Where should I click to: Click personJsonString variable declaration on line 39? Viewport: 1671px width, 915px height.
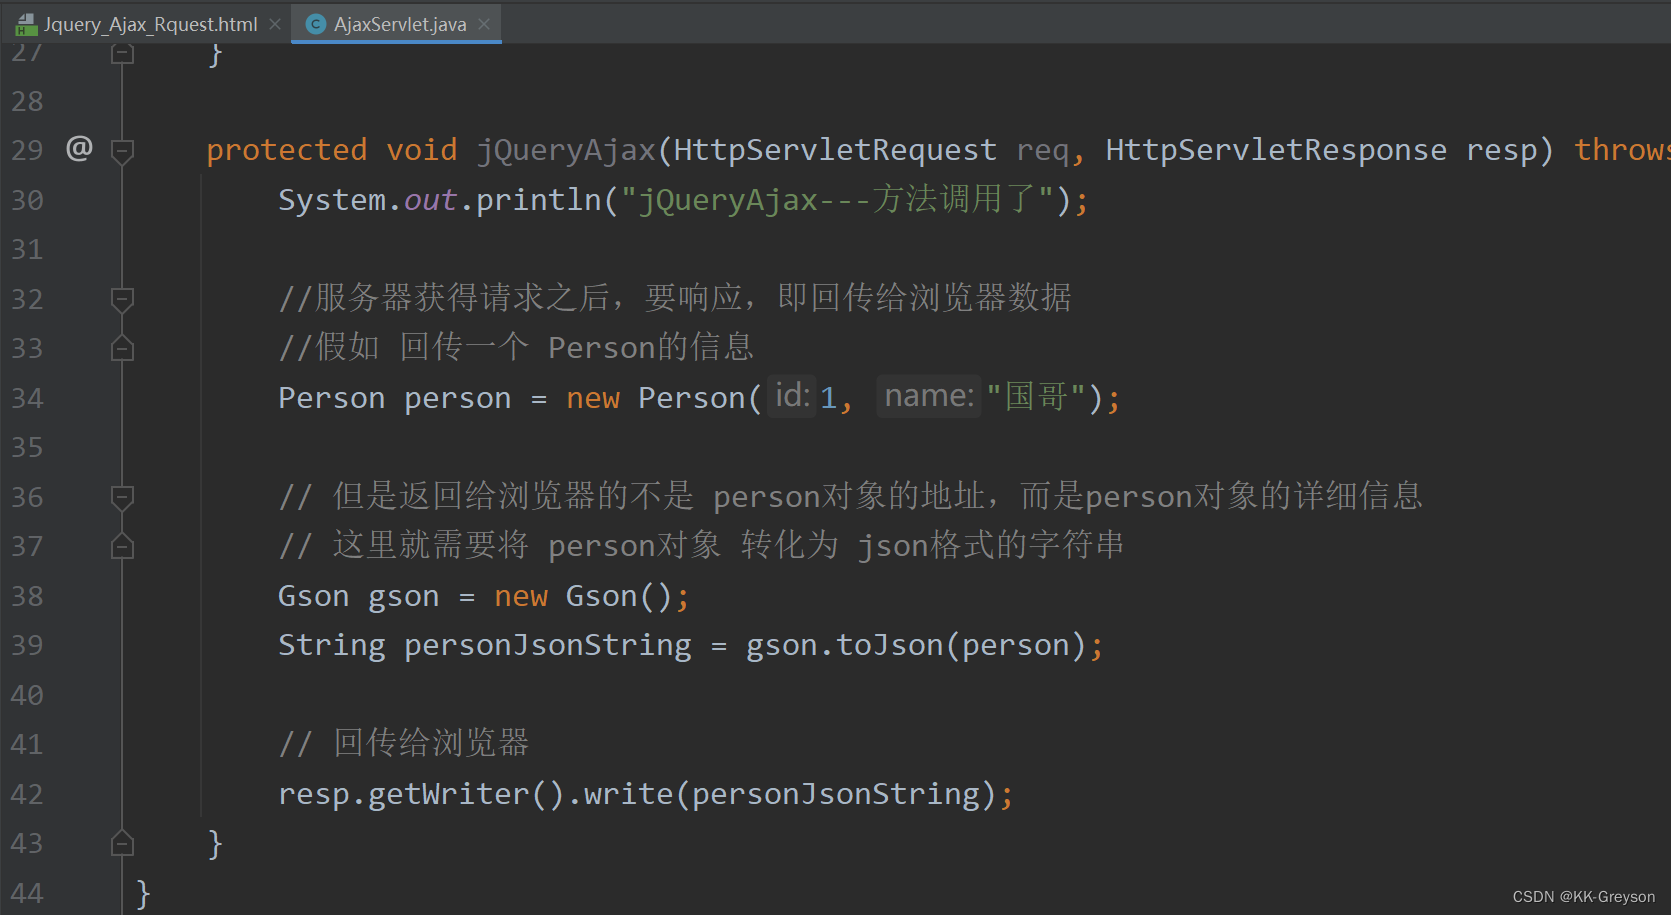547,645
